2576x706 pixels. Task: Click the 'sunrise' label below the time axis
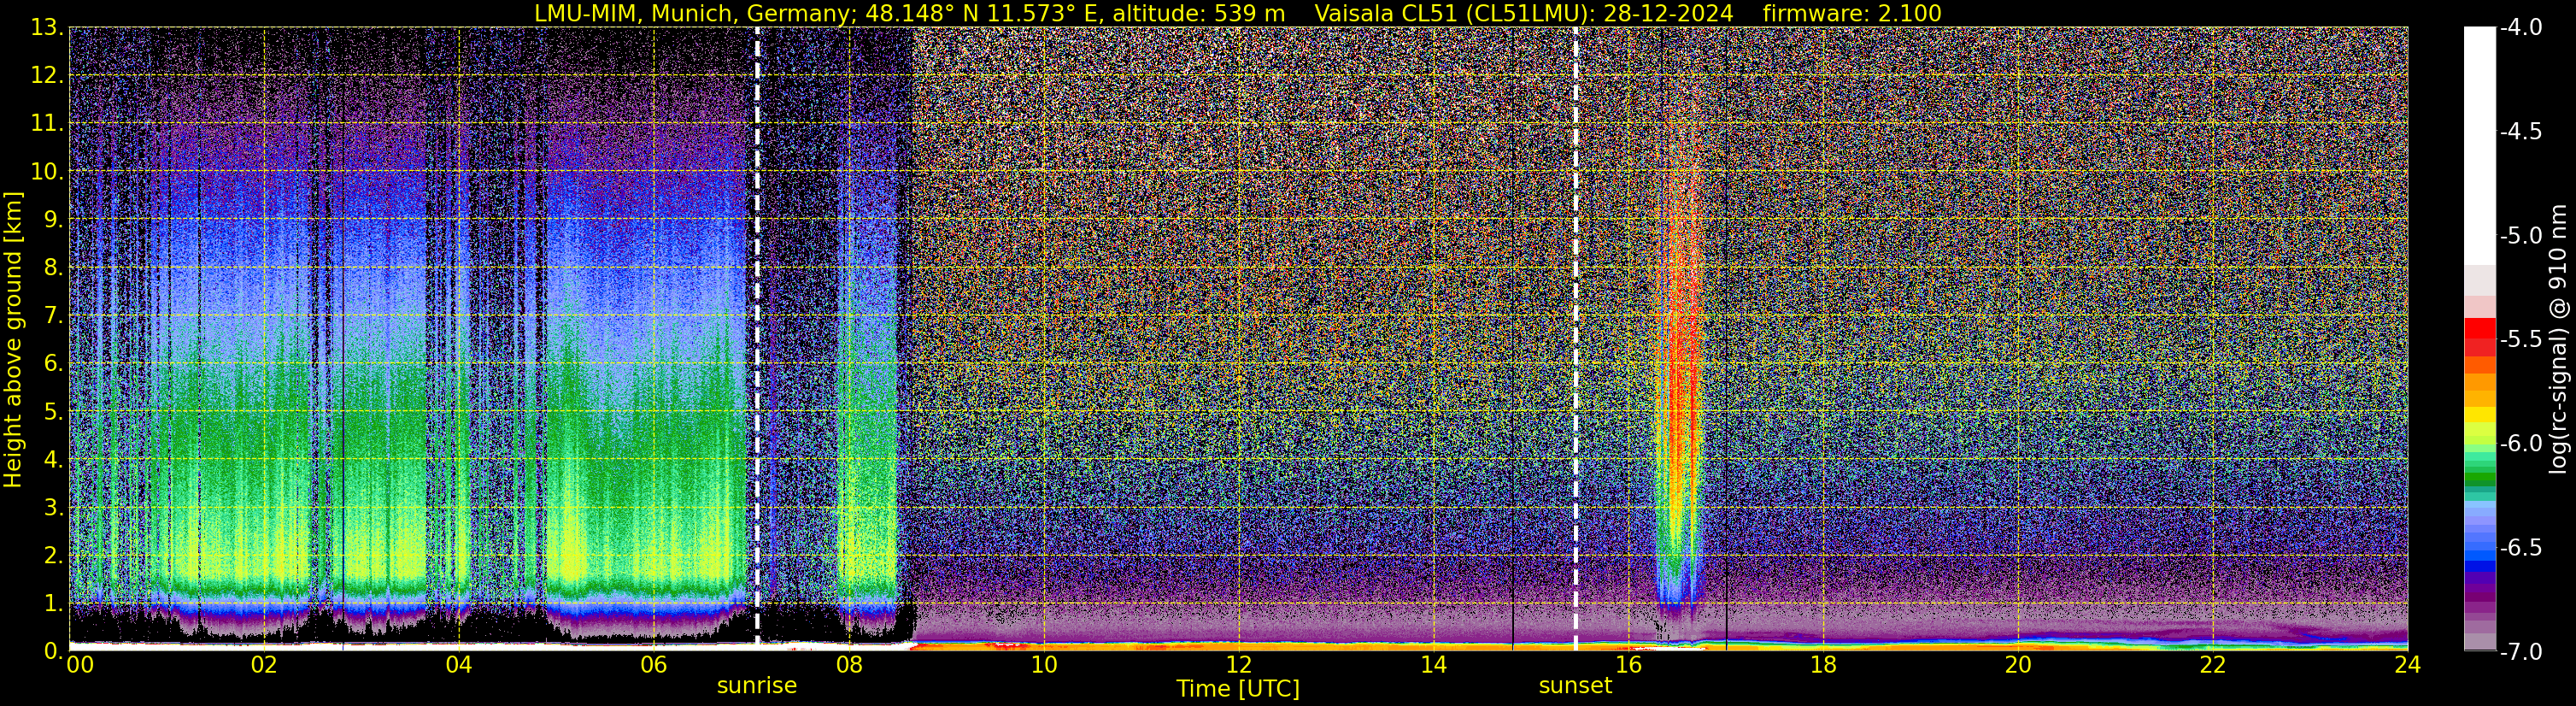(757, 686)
